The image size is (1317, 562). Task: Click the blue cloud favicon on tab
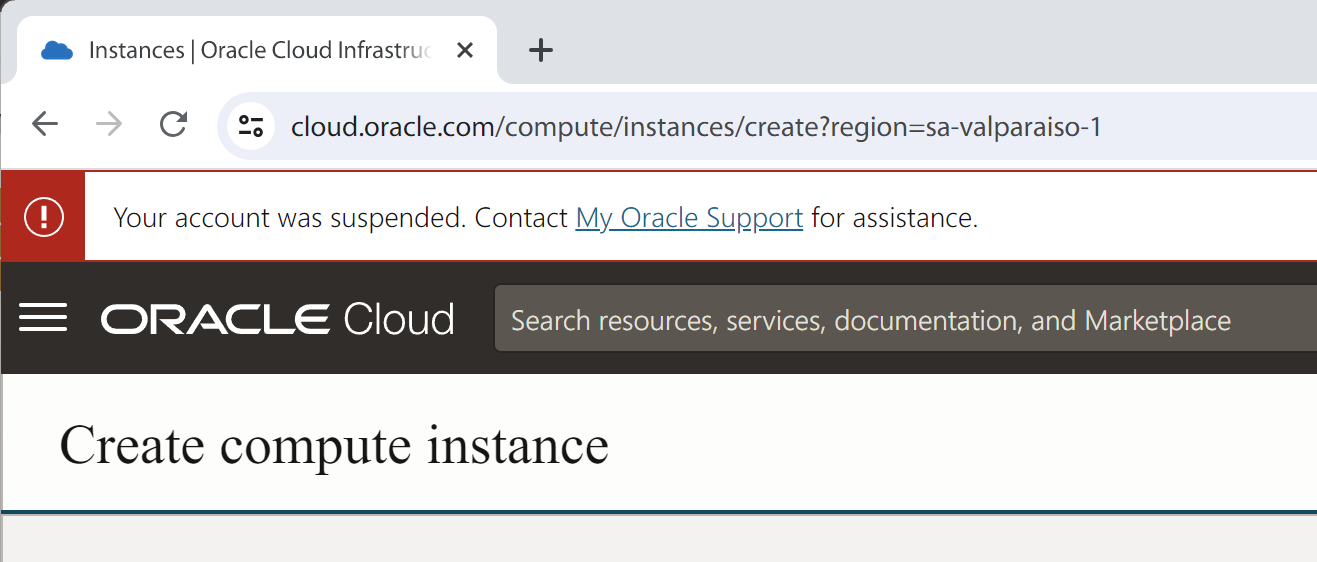(x=57, y=51)
